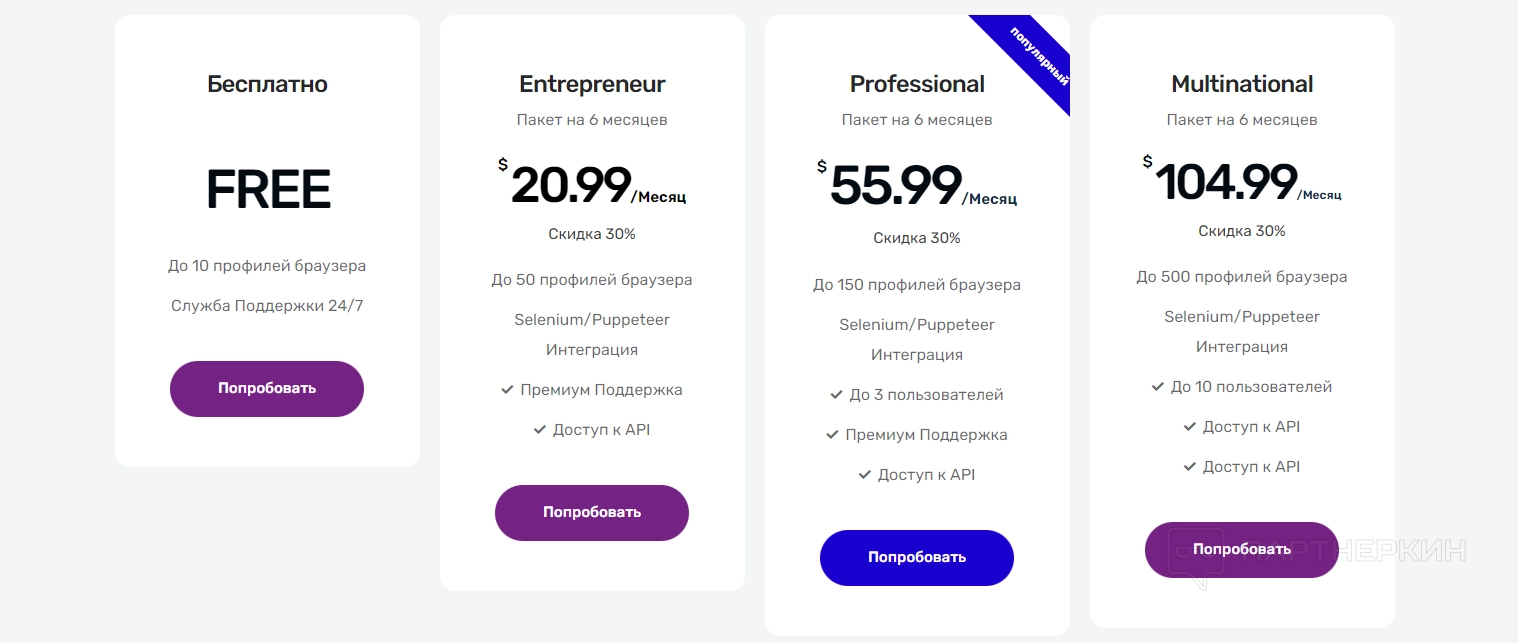Click the checkmark beside До 3 пользователей
1518x643 pixels.
pos(836,395)
